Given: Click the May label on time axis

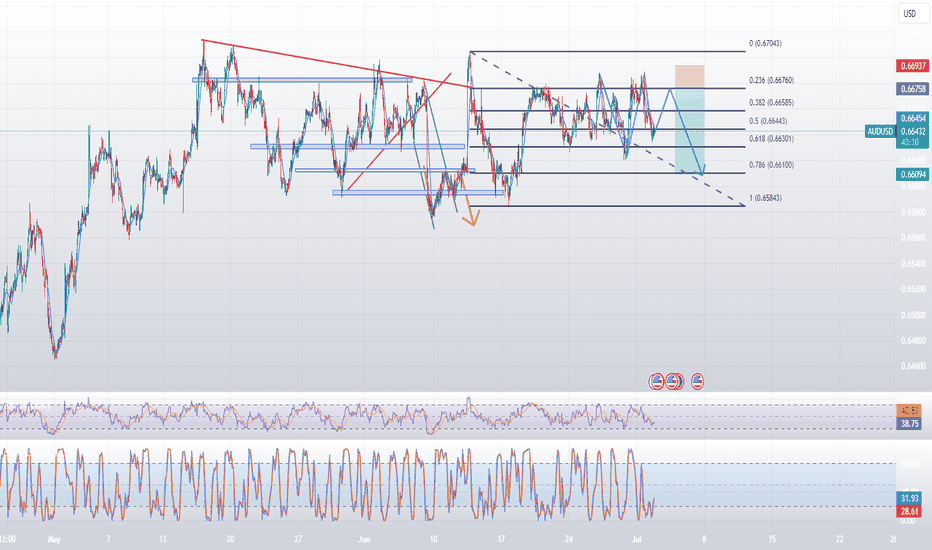Looking at the screenshot, I should pos(54,539).
